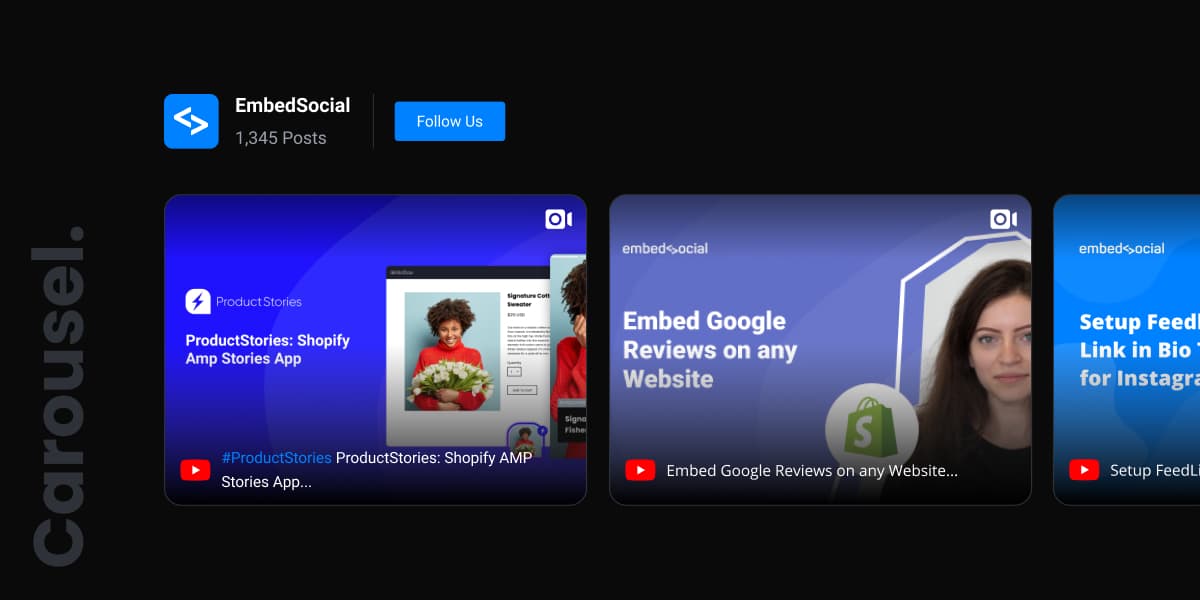Click the Signature Cotton Sweater product image
This screenshot has height=600, width=1200.
[452, 350]
